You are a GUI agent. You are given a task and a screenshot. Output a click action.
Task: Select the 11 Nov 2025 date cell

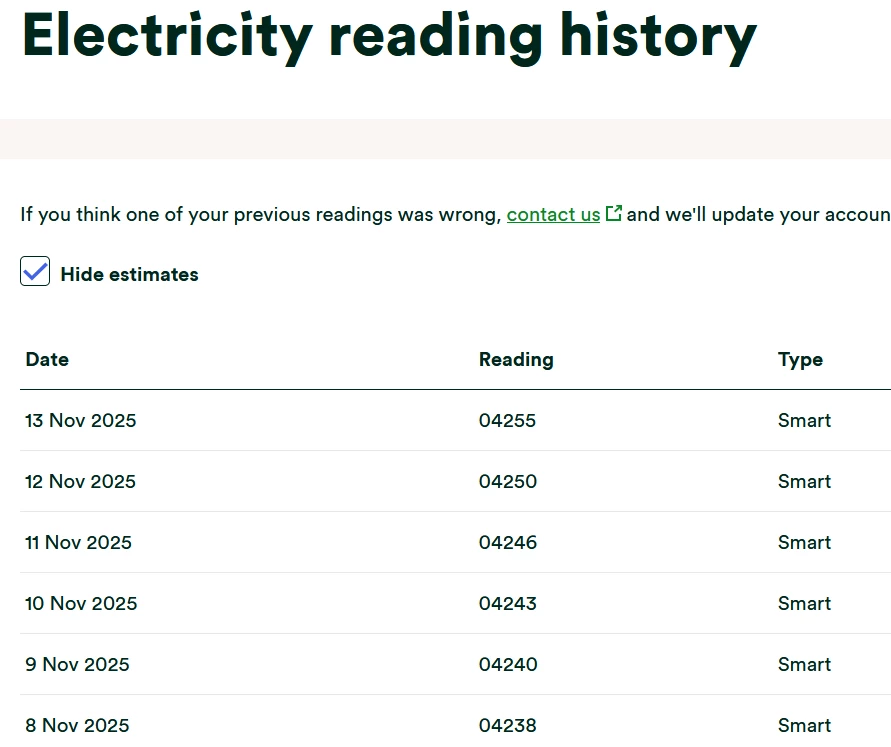pyautogui.click(x=78, y=543)
